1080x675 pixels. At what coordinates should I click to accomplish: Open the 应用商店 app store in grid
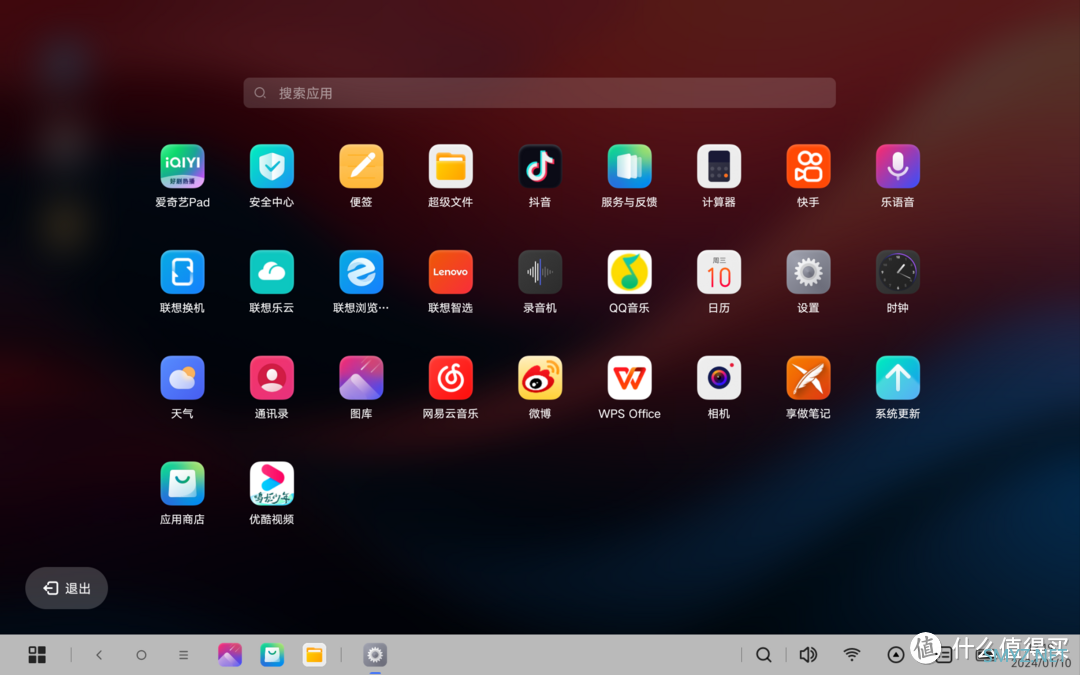(x=182, y=484)
